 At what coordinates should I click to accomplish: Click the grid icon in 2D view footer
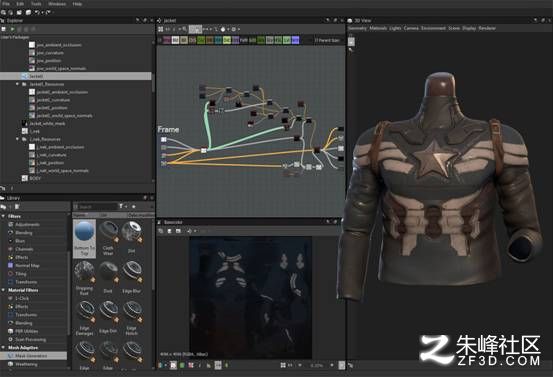pyautogui.click(x=283, y=365)
